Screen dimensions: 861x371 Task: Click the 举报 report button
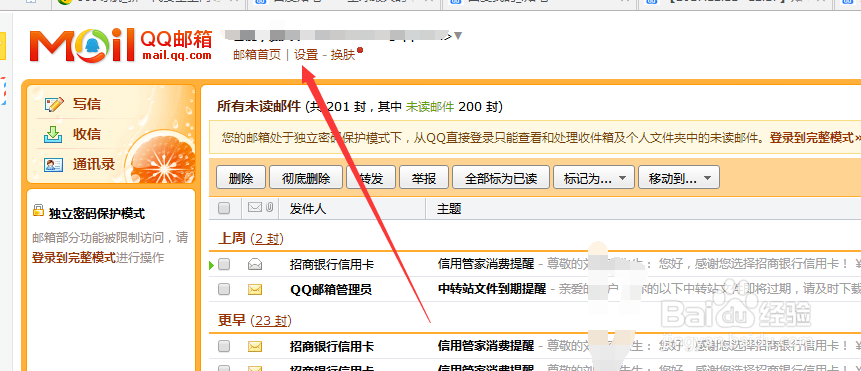pos(424,178)
